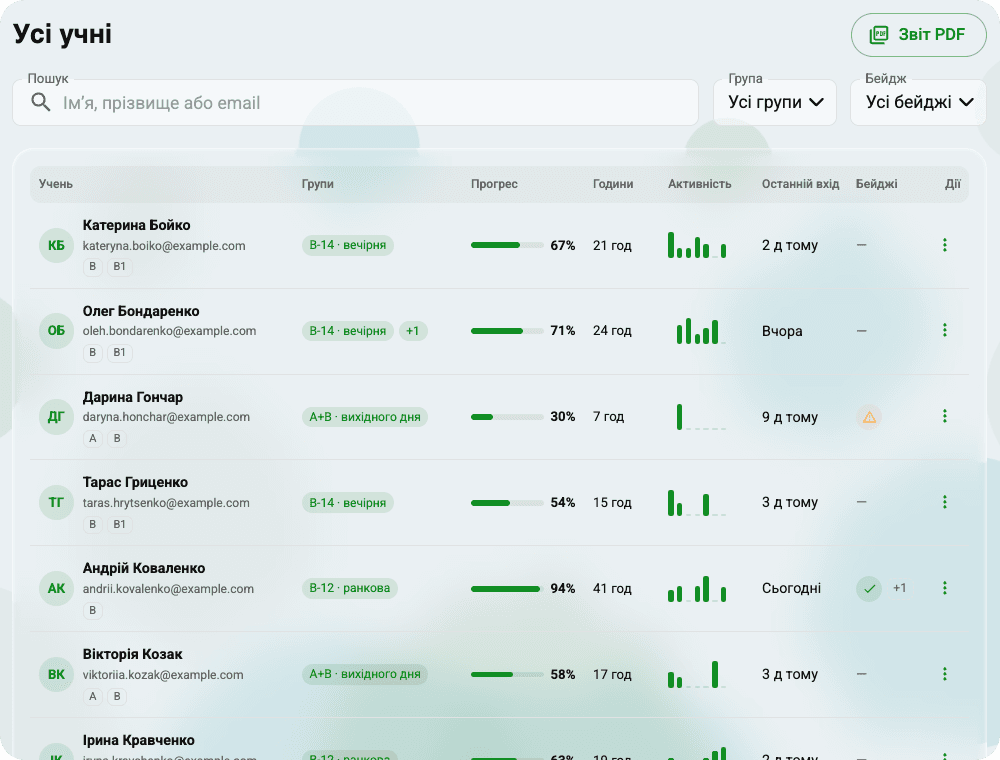Open the Група dropdown Усі групи
This screenshot has width=1000, height=760.
[x=775, y=102]
